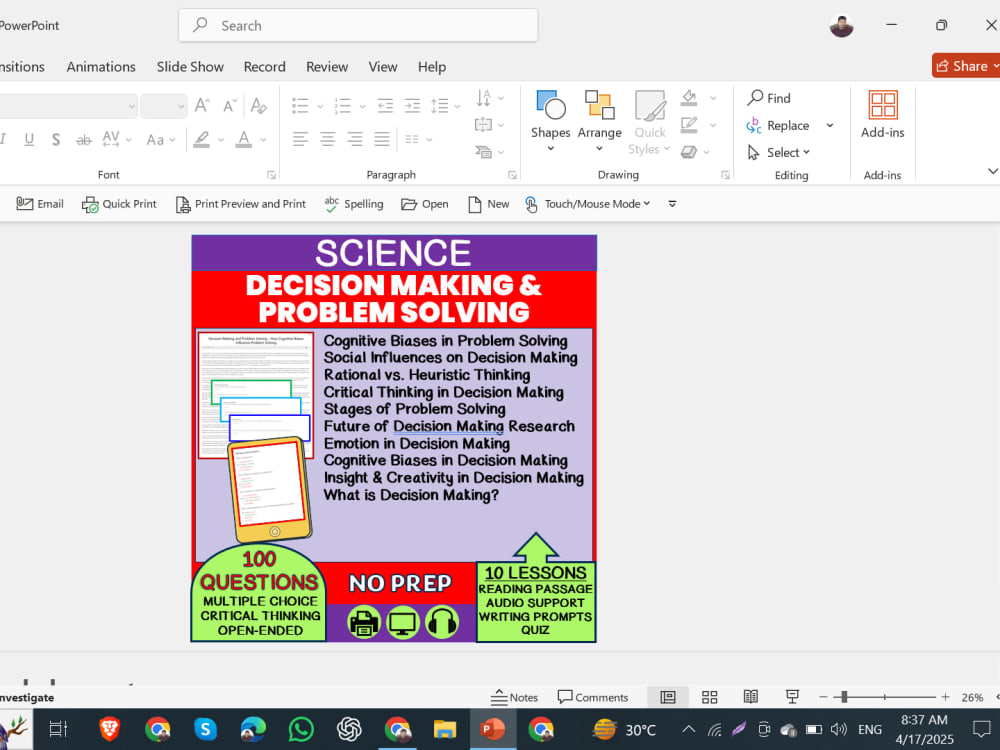Switch to the Record tab
This screenshot has height=750, width=1000.
pos(265,67)
